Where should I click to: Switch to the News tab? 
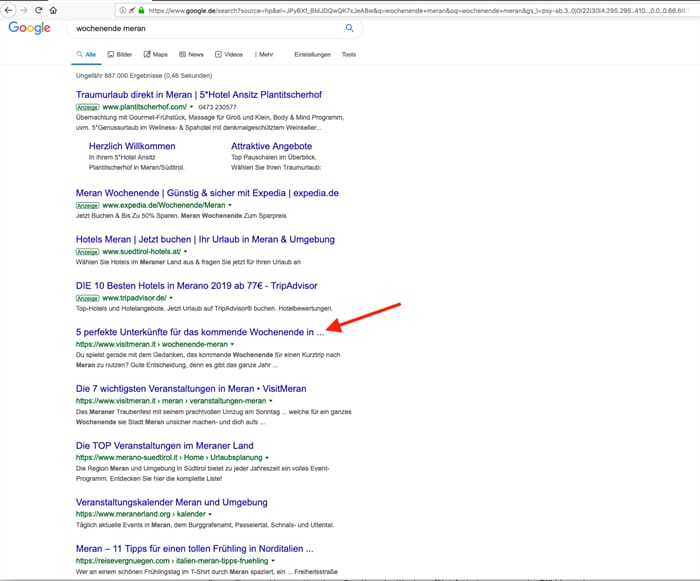(191, 54)
